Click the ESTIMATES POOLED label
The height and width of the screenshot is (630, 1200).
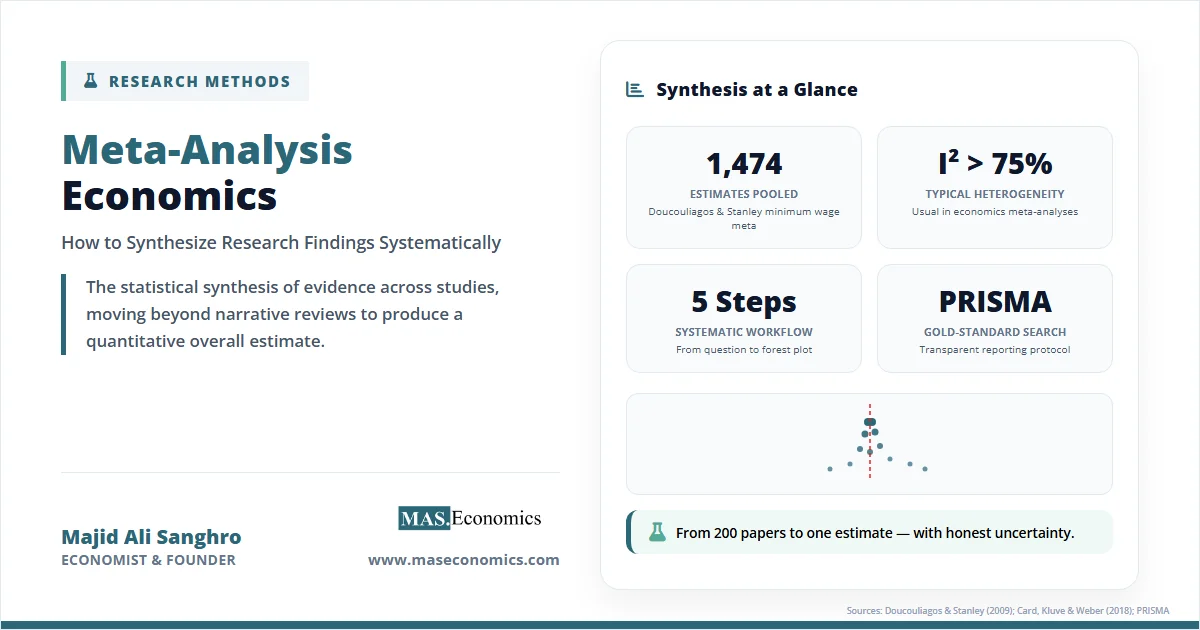pyautogui.click(x=744, y=194)
